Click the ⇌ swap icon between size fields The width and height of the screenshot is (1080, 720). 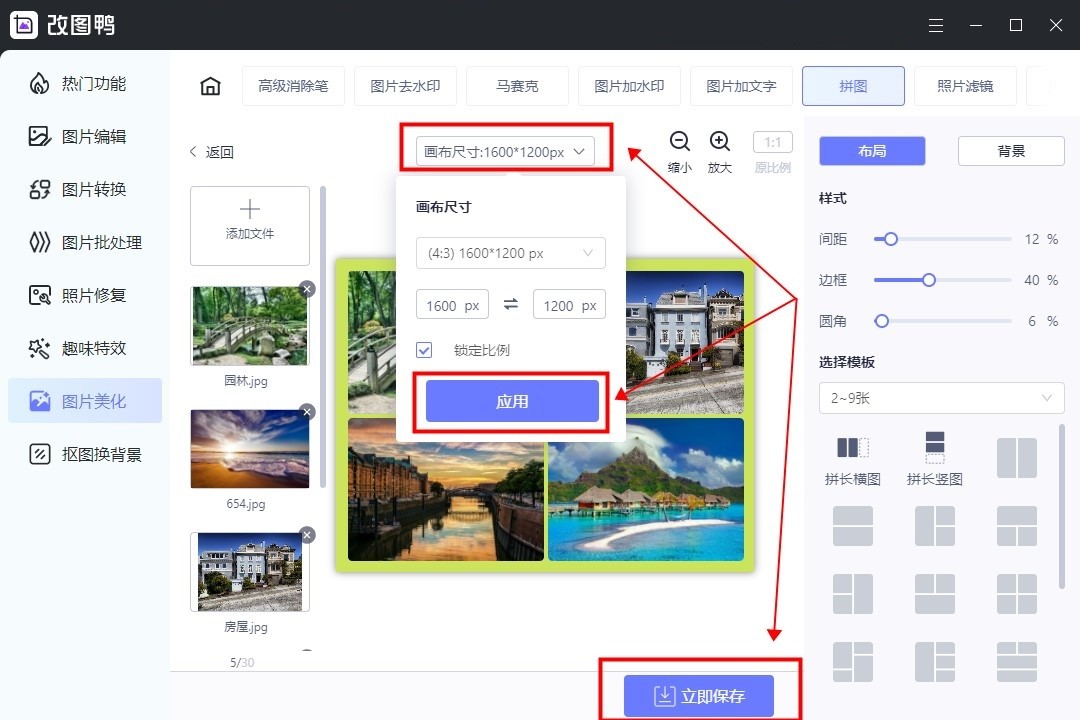(x=510, y=305)
